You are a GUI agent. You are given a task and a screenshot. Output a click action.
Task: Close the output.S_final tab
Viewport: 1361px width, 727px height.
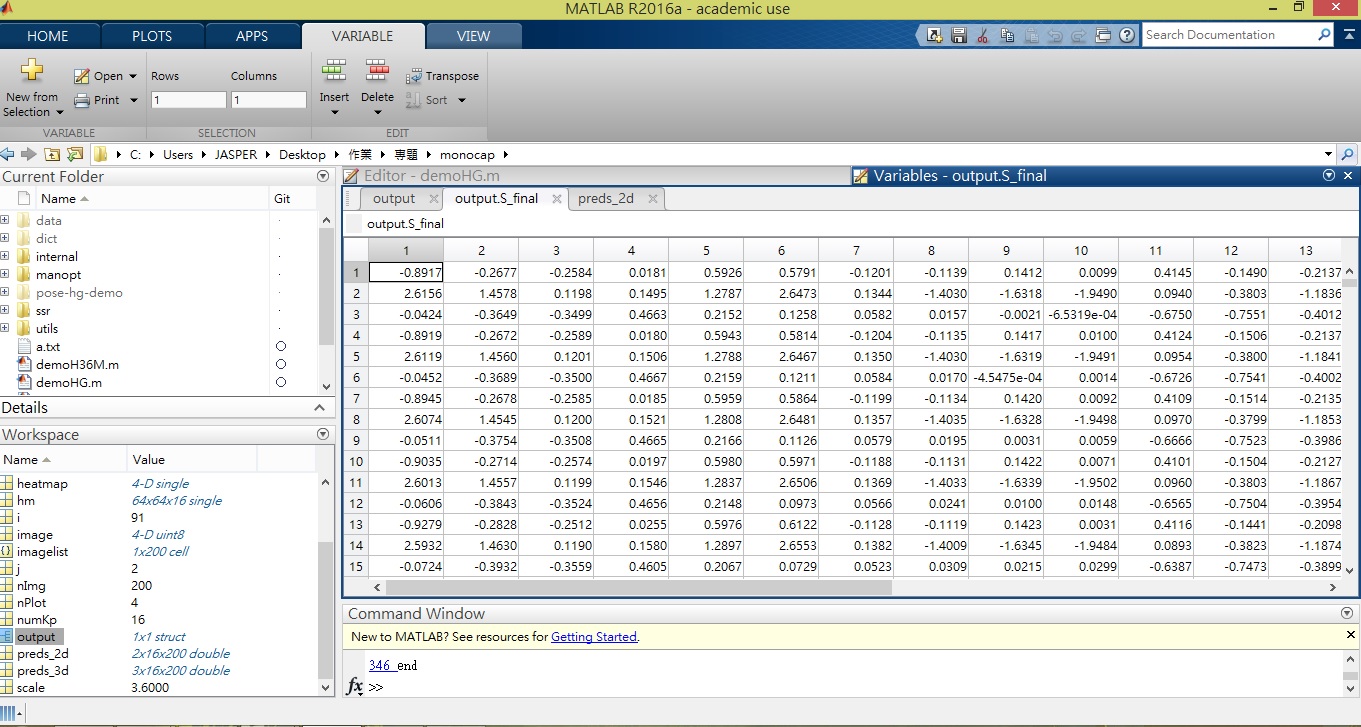[557, 198]
